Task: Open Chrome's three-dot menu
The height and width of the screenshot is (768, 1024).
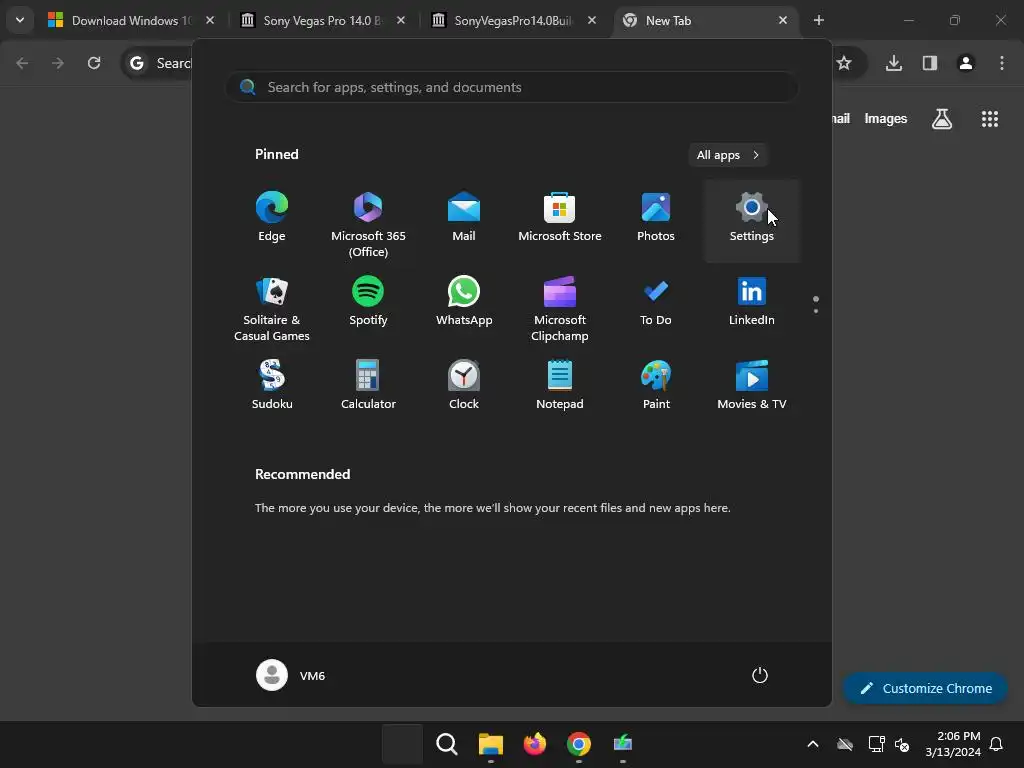Action: click(x=1002, y=63)
